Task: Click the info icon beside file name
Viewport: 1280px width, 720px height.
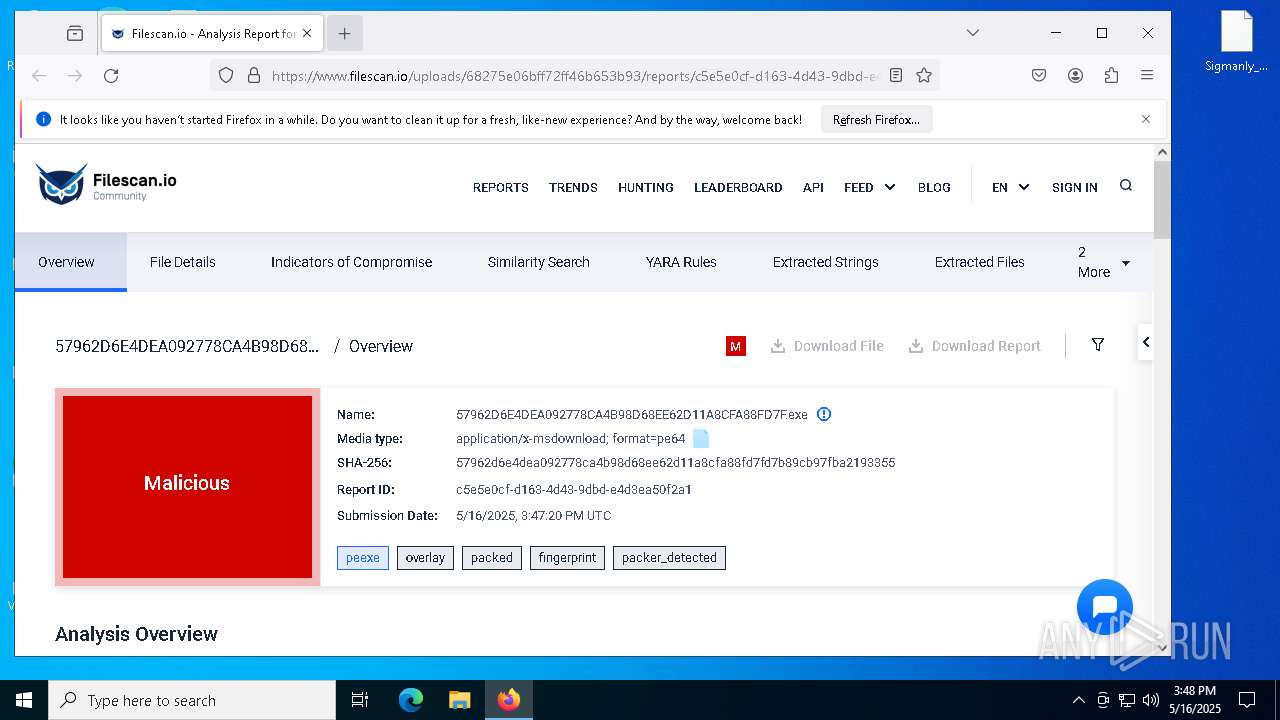Action: coord(824,414)
